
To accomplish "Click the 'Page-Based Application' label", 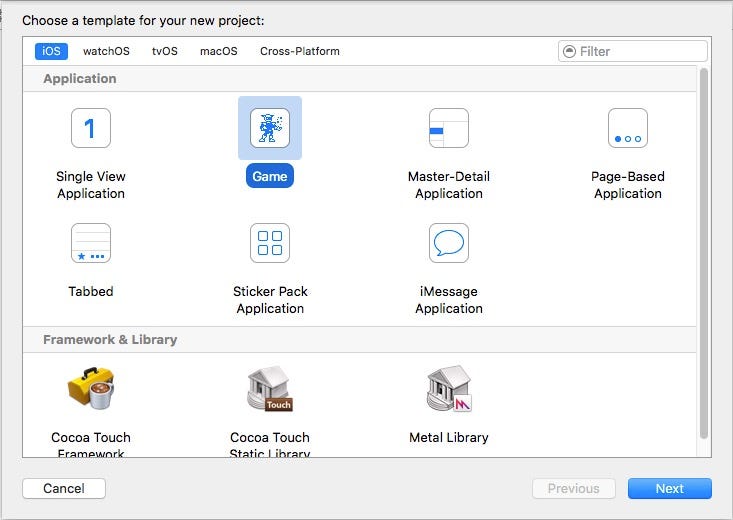I will point(628,185).
